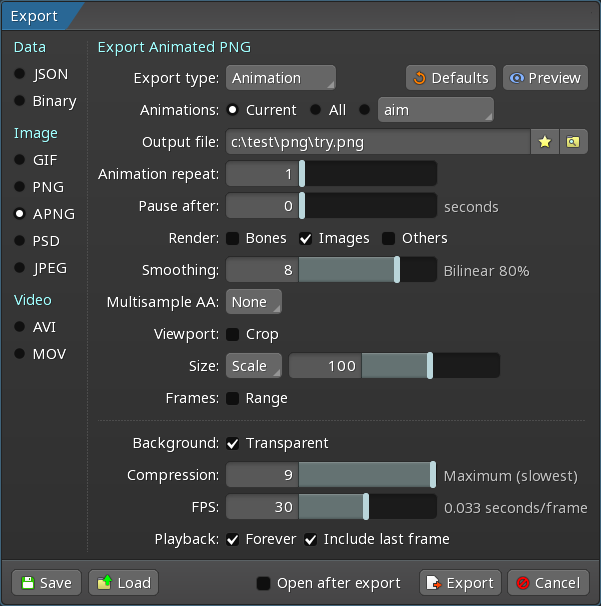Screen dimensions: 601x606
Task: Toggle the Transparent background checkbox
Action: click(232, 443)
